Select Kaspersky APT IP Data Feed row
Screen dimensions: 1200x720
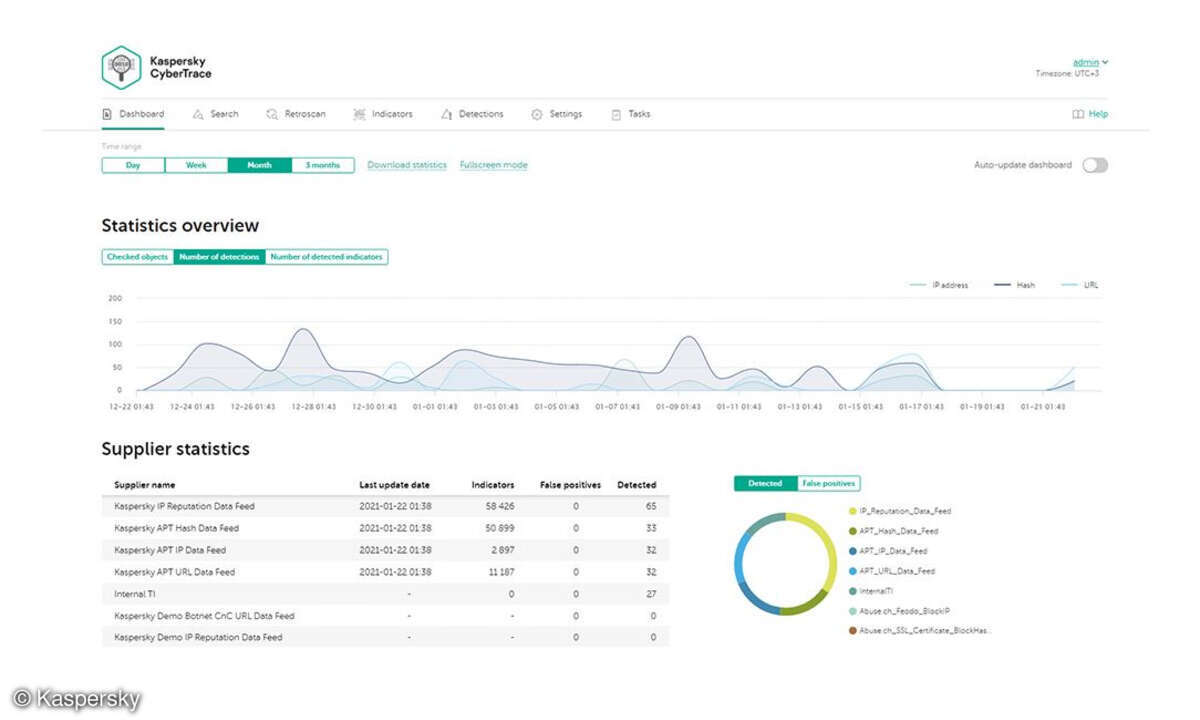(x=386, y=550)
